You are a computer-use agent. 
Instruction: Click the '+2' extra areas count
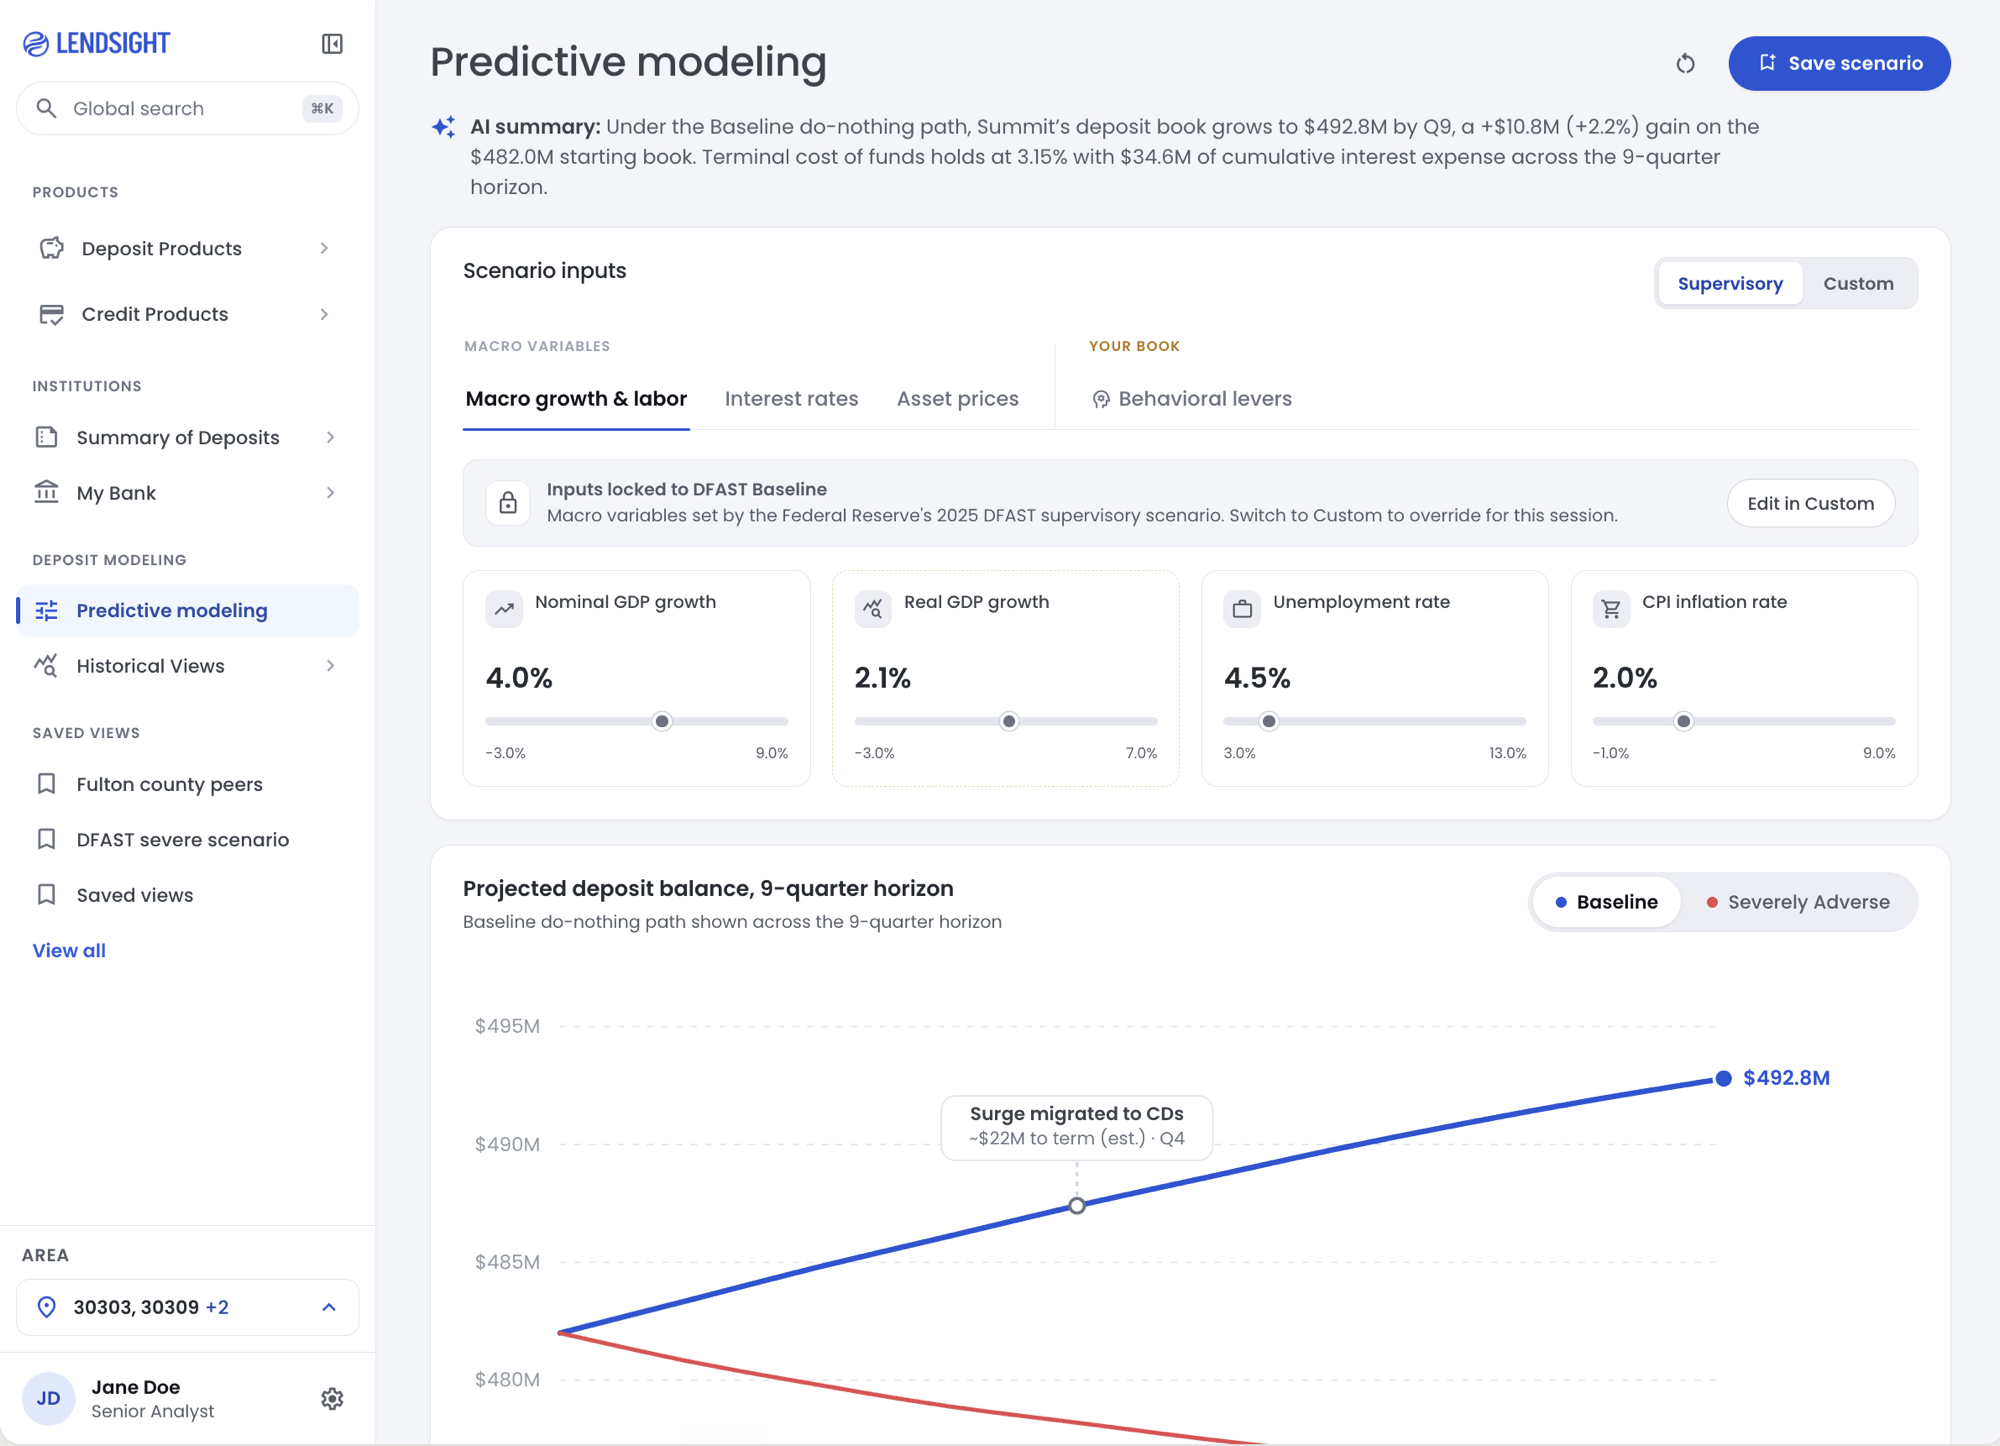[x=217, y=1307]
